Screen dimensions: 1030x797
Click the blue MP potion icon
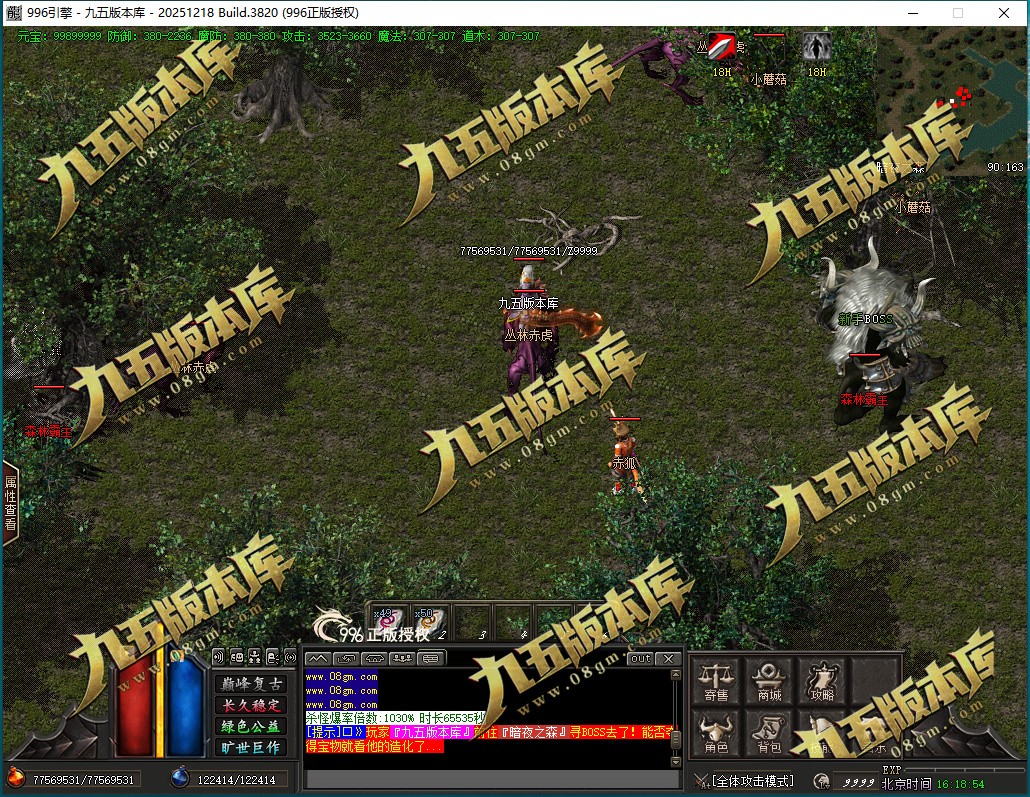(x=179, y=778)
